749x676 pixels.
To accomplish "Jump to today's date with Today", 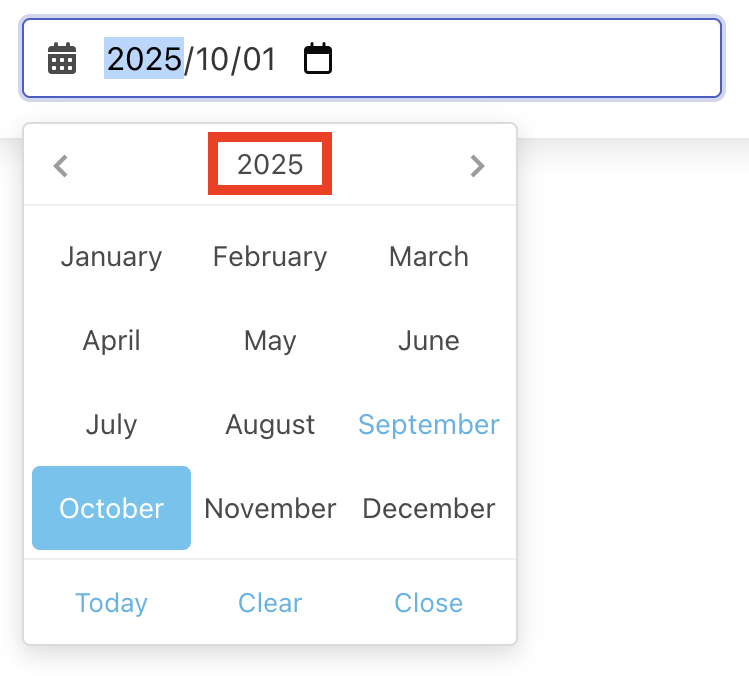I will click(x=111, y=603).
